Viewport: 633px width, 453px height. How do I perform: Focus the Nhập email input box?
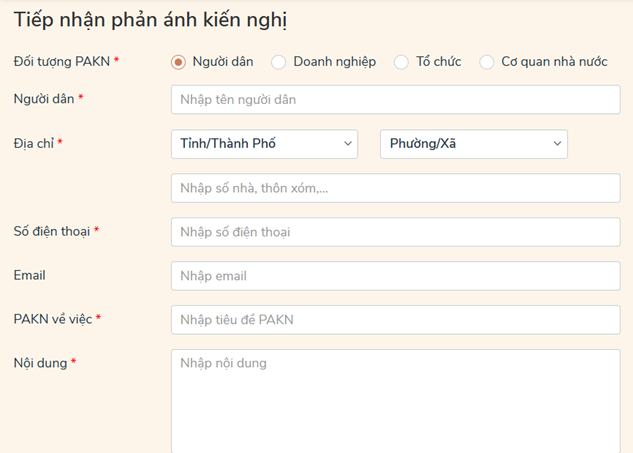396,276
